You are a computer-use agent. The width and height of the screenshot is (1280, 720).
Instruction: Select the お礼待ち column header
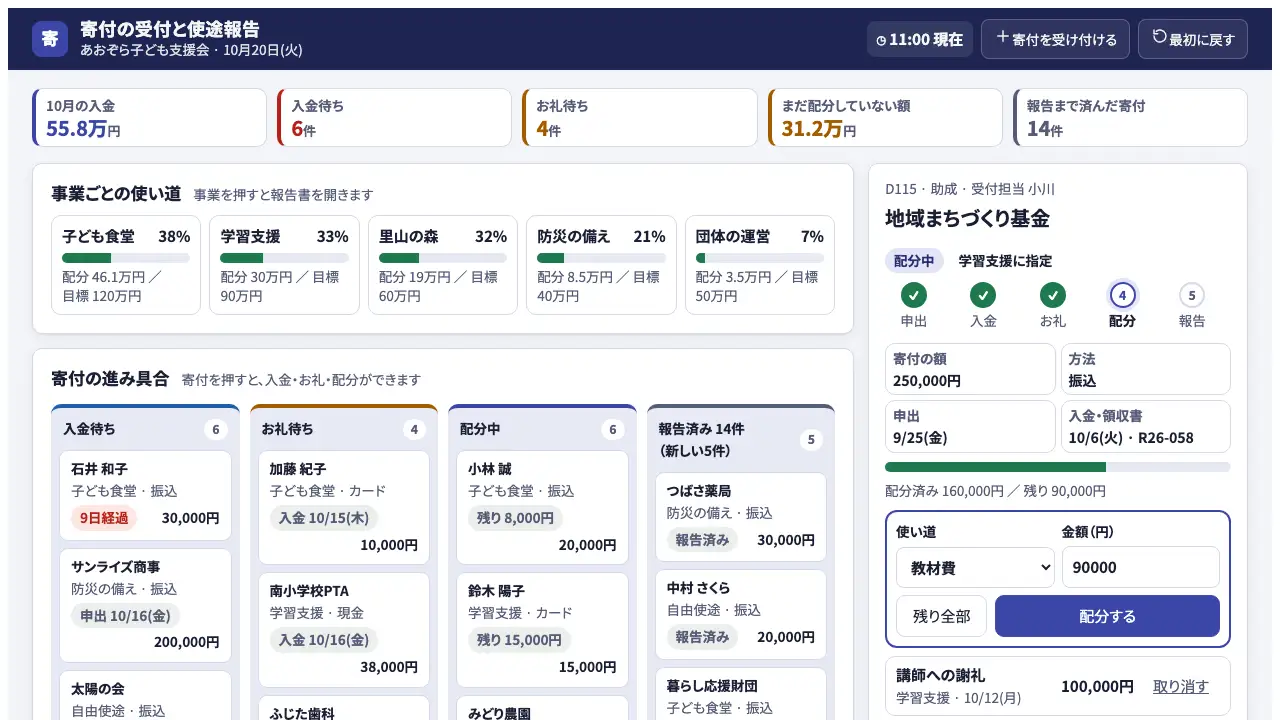pyautogui.click(x=344, y=429)
